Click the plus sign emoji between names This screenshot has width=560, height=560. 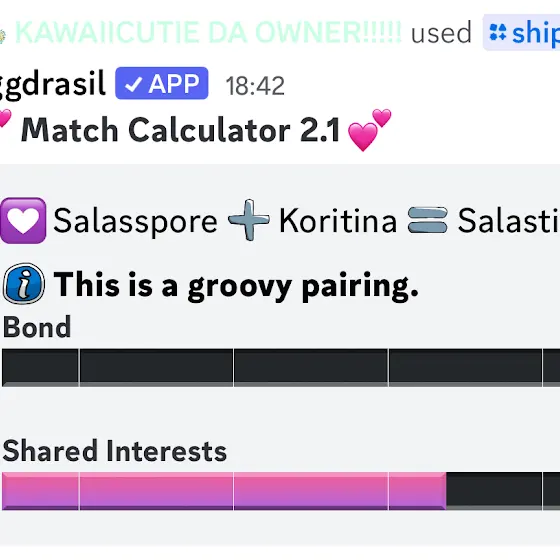click(249, 220)
